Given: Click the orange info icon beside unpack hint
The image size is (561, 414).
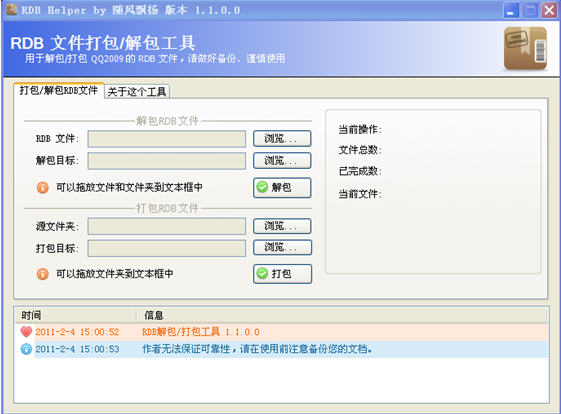Looking at the screenshot, I should (x=43, y=187).
